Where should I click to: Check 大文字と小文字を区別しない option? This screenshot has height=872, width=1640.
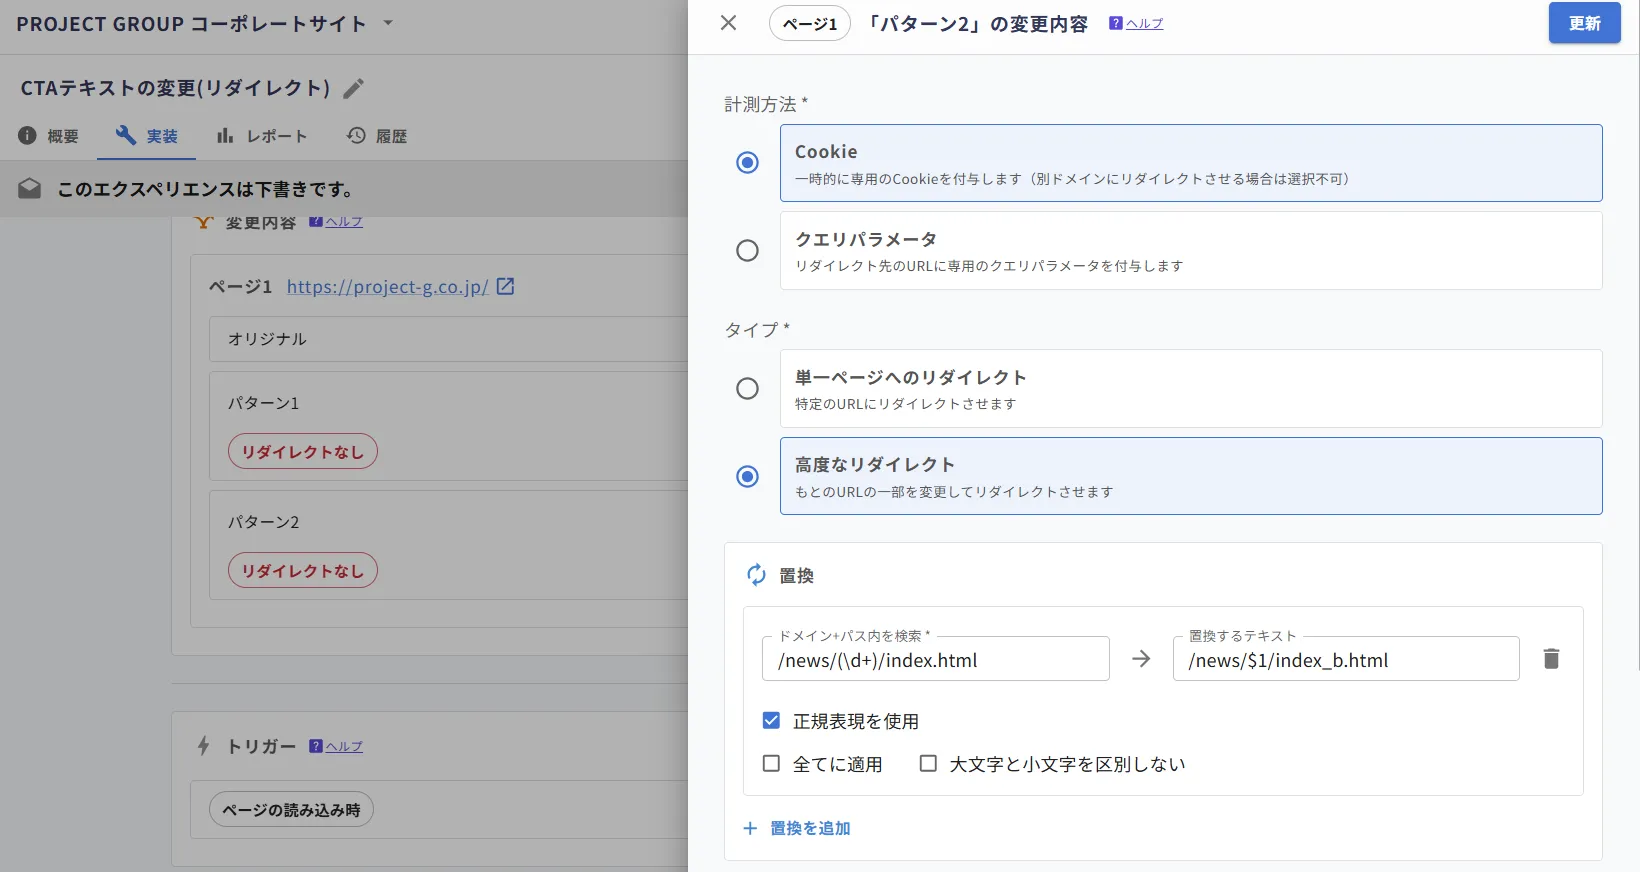coord(928,763)
